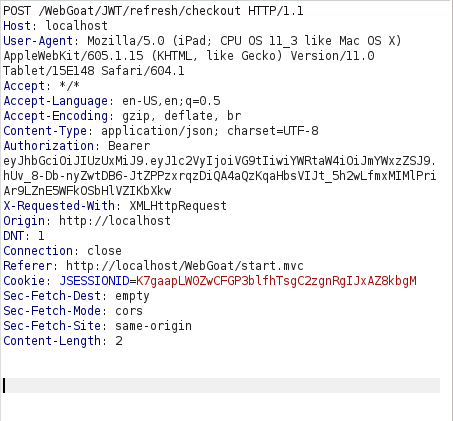Click the http://localhost origin value
Image resolution: width=453 pixels, height=421 pixels.
(115, 221)
